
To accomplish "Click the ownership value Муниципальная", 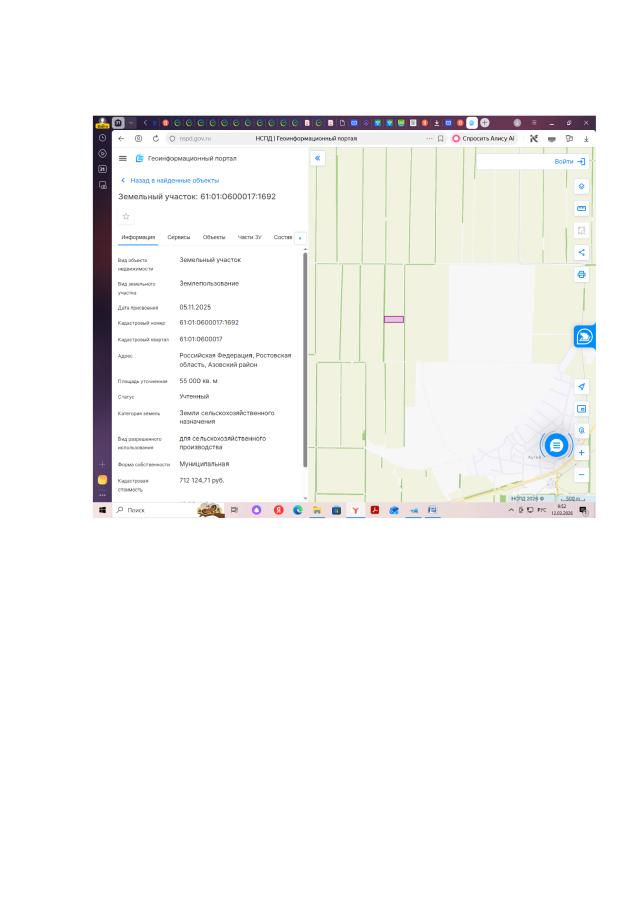I will coord(204,464).
